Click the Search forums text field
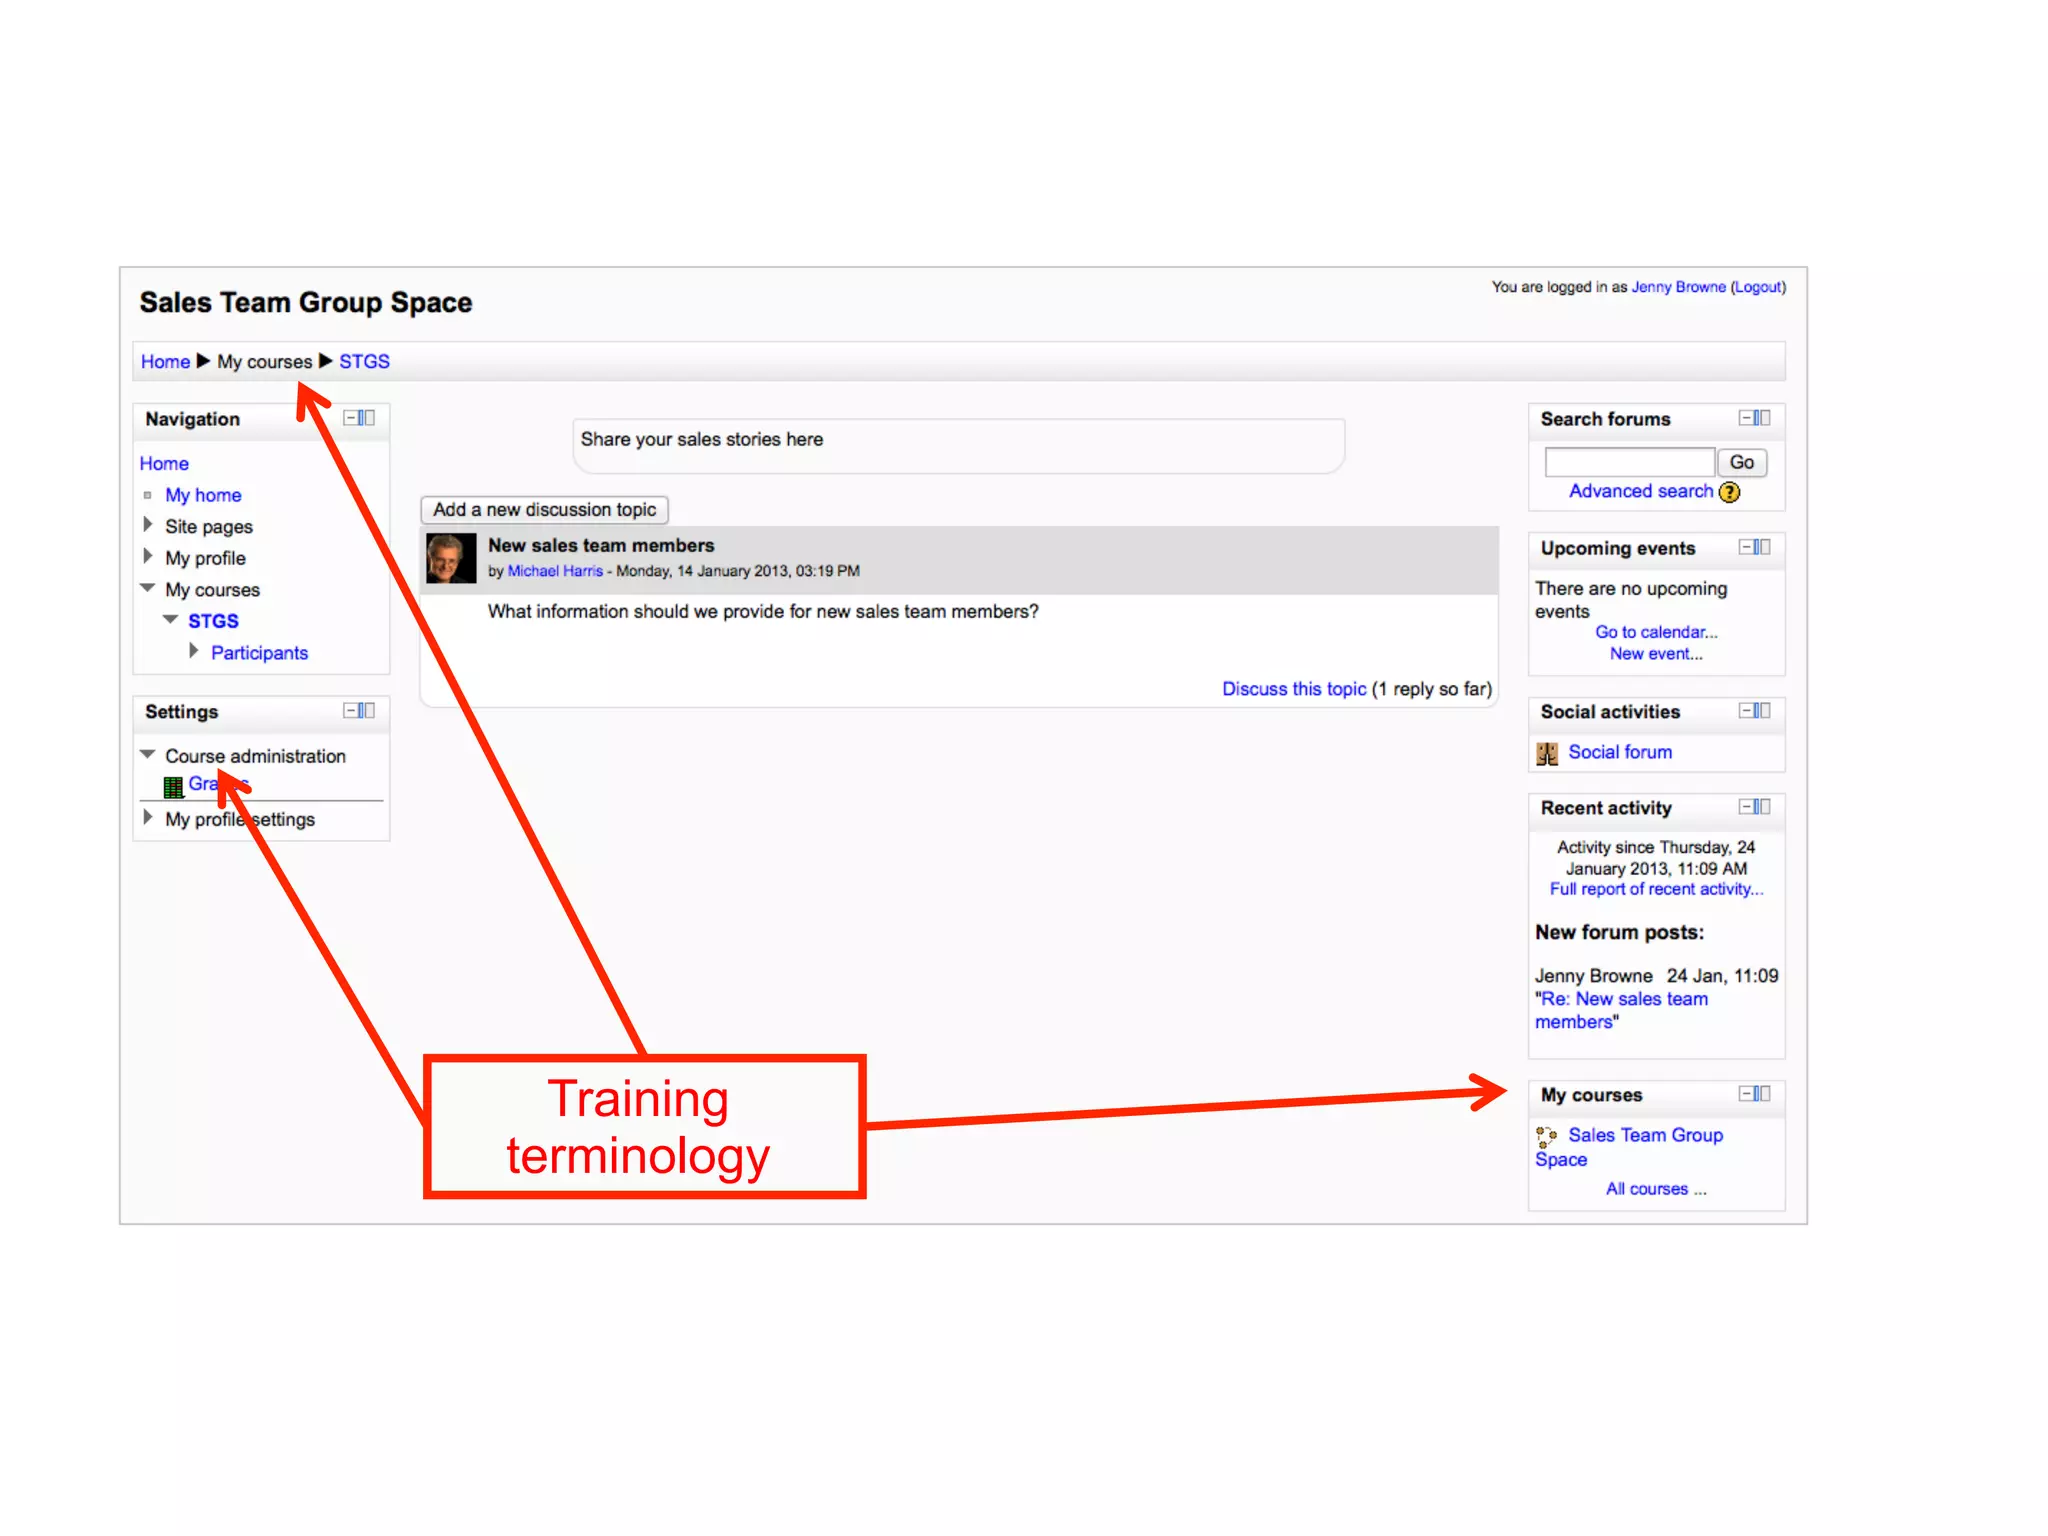The width and height of the screenshot is (2048, 1536). 1629,462
